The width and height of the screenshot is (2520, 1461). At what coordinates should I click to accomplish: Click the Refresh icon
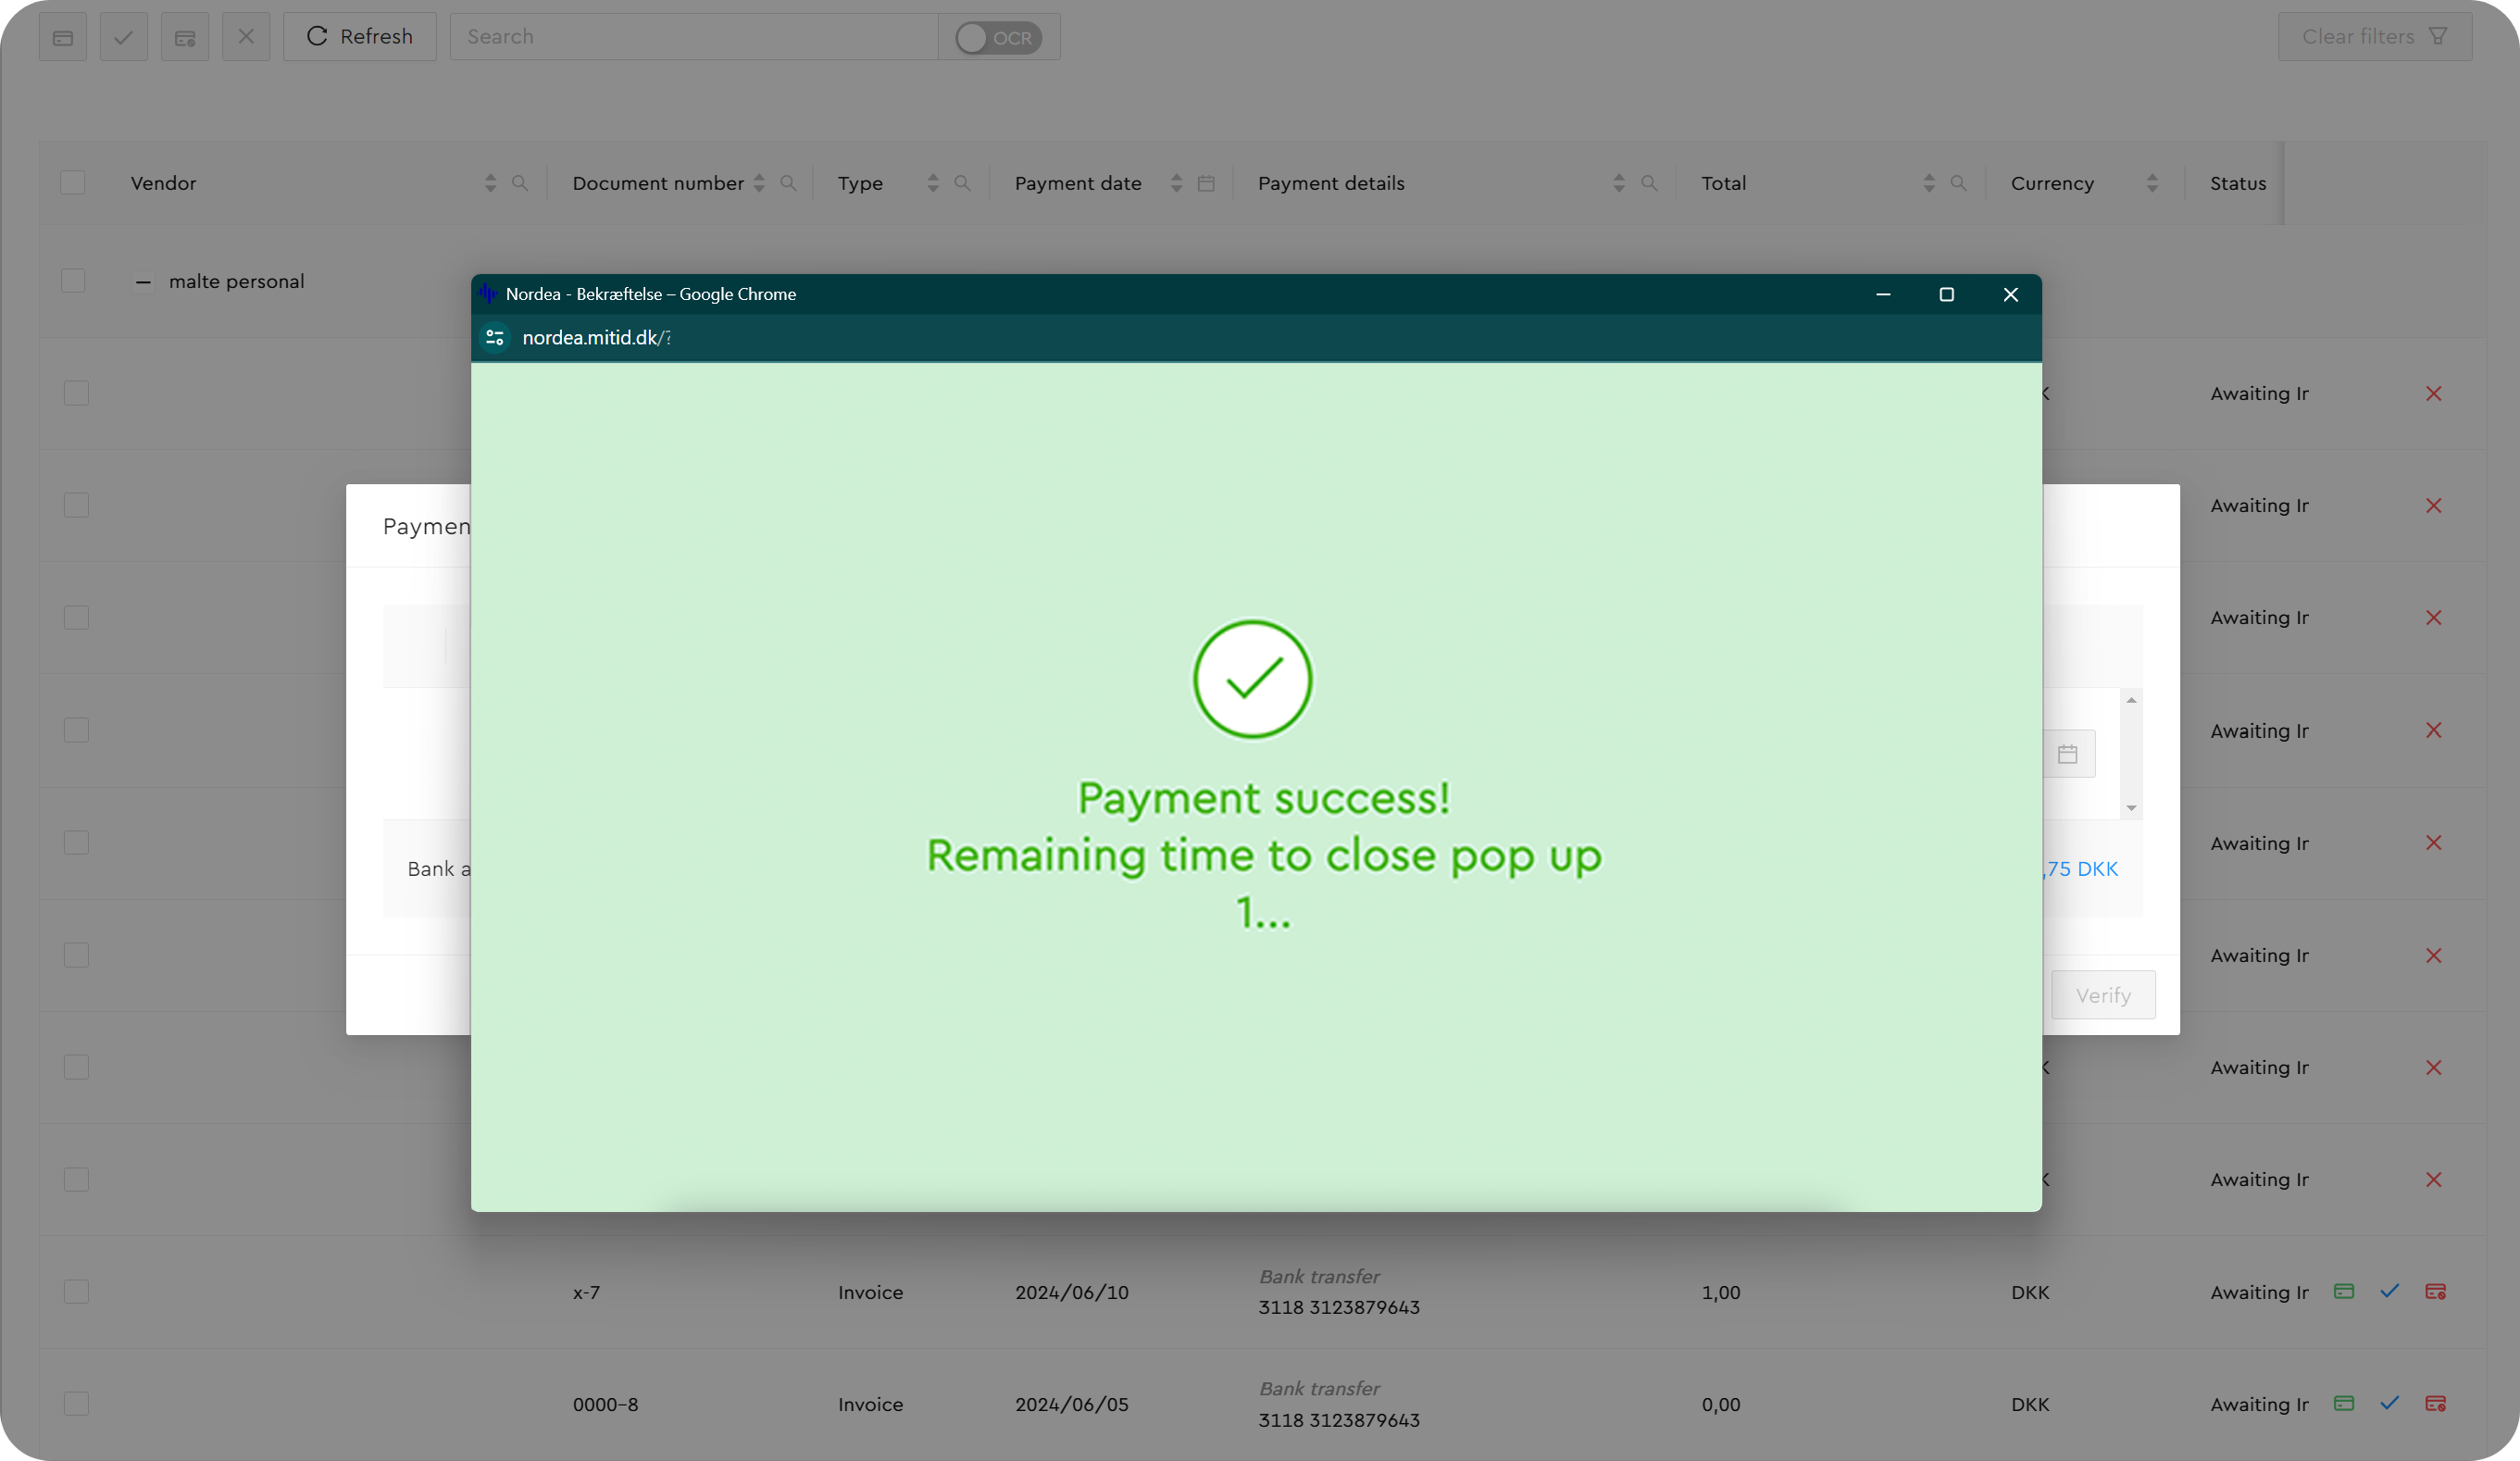click(318, 36)
